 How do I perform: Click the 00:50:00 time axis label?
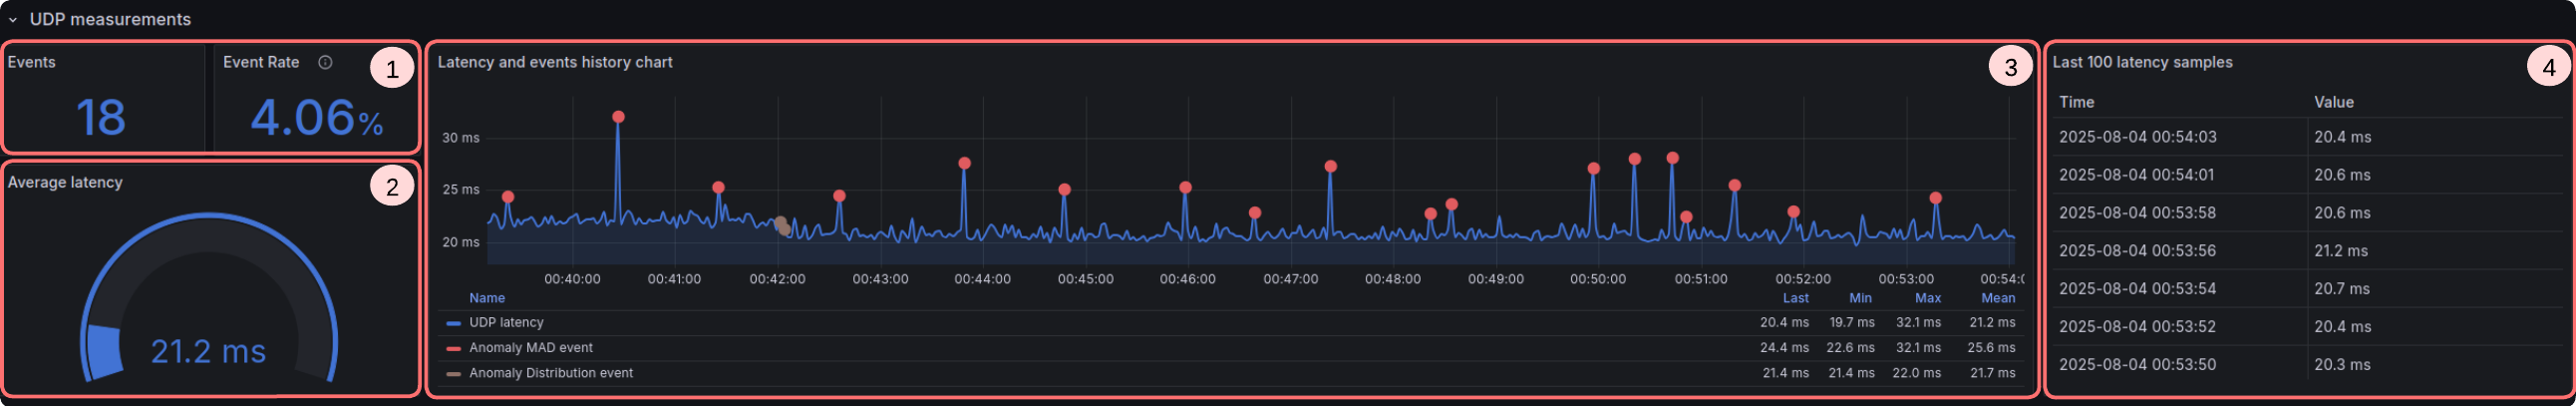pos(1597,279)
